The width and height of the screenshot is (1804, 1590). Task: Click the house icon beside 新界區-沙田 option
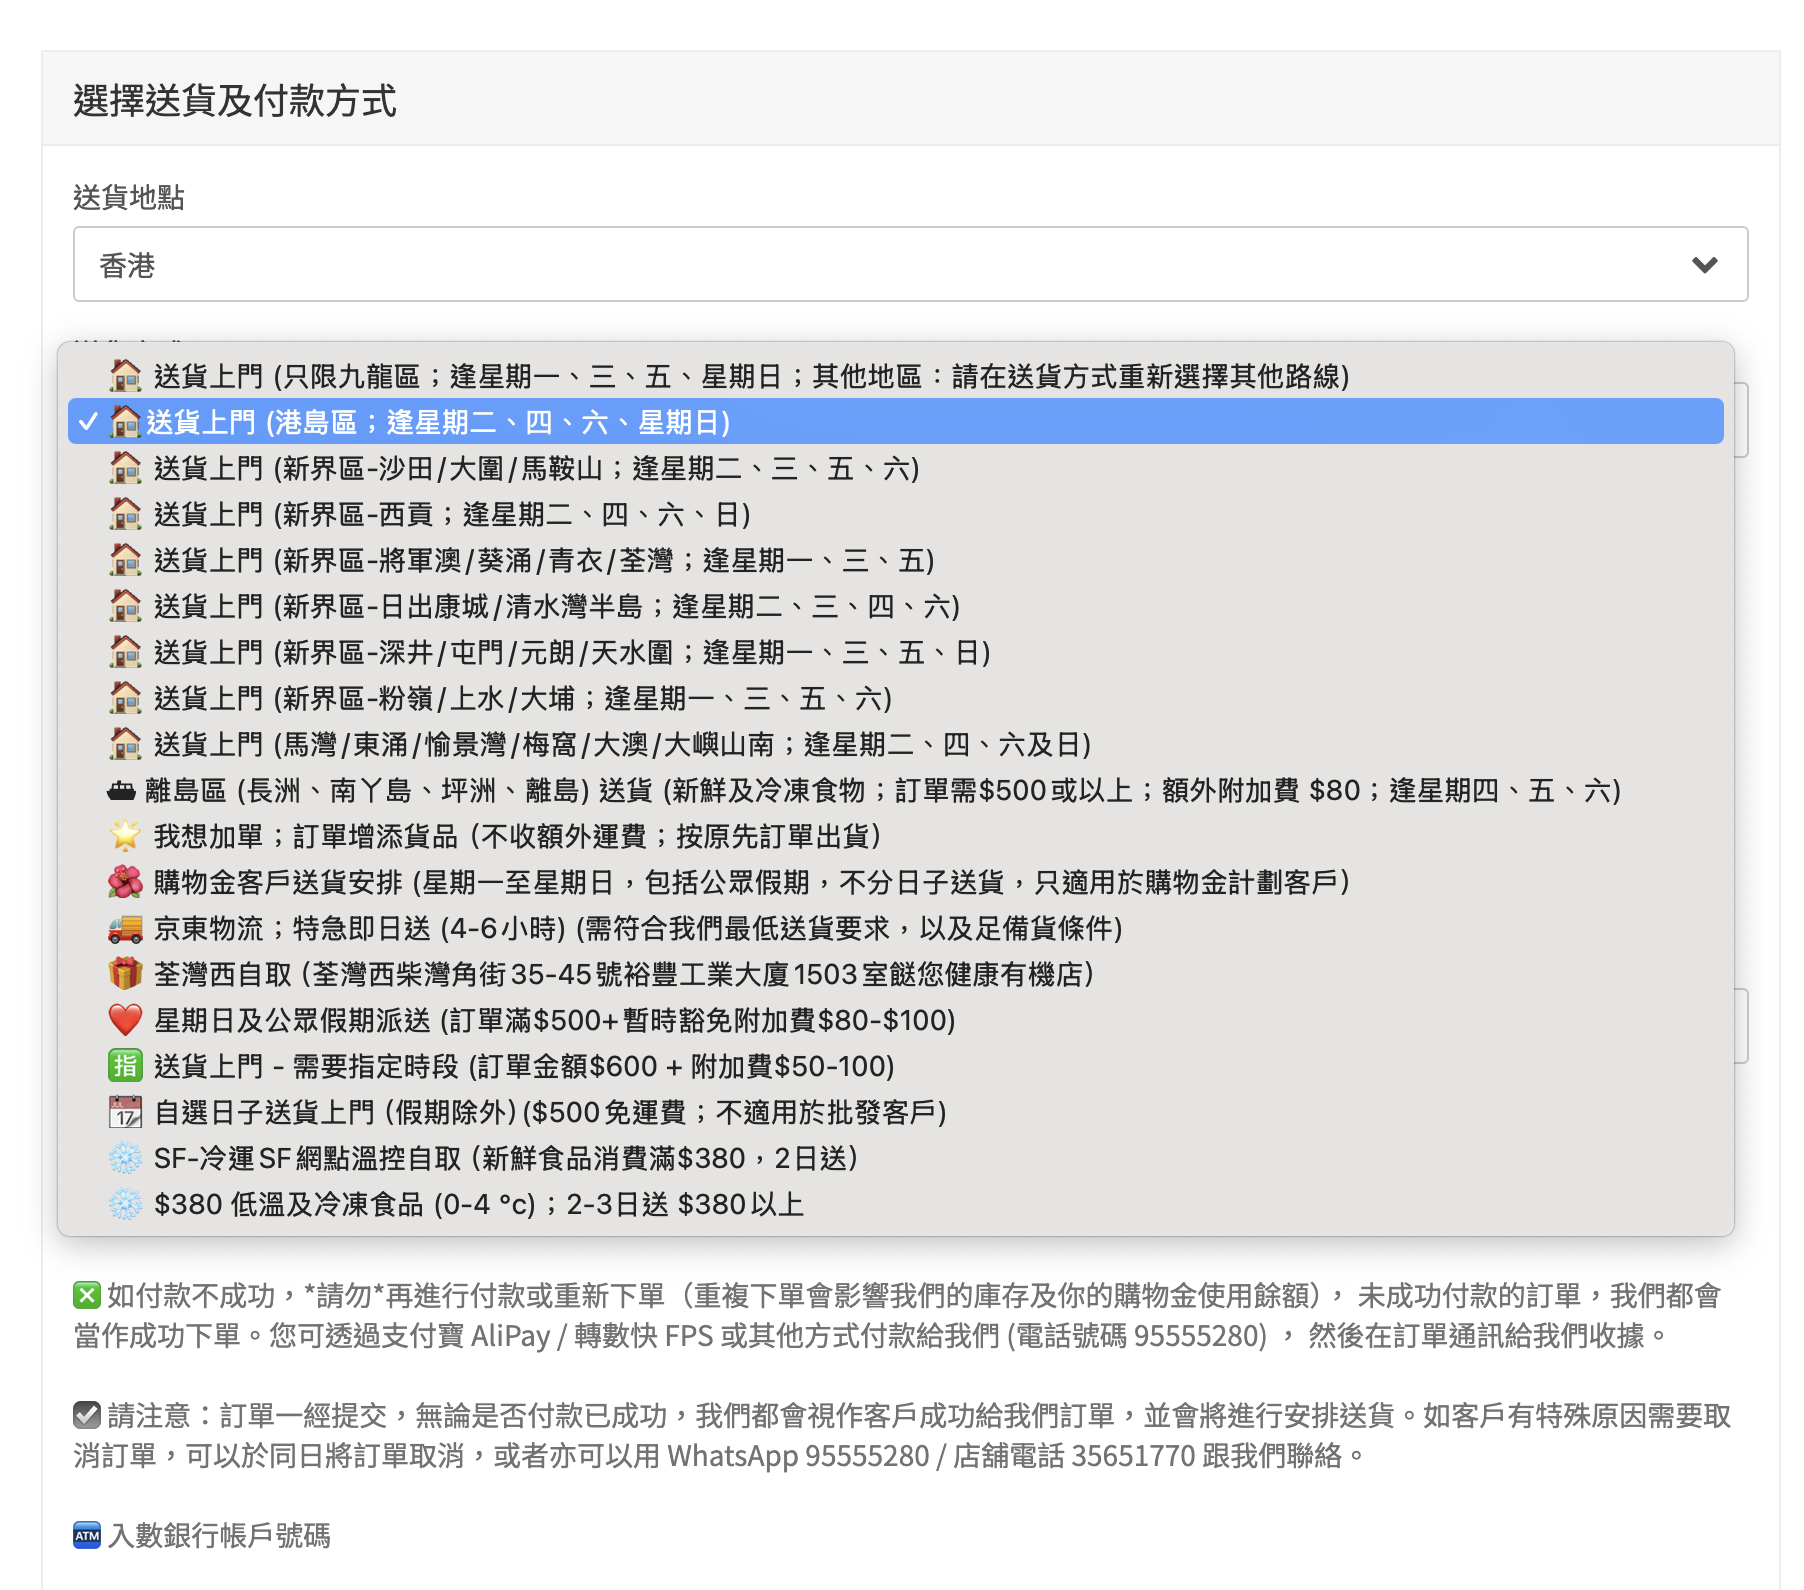point(125,468)
